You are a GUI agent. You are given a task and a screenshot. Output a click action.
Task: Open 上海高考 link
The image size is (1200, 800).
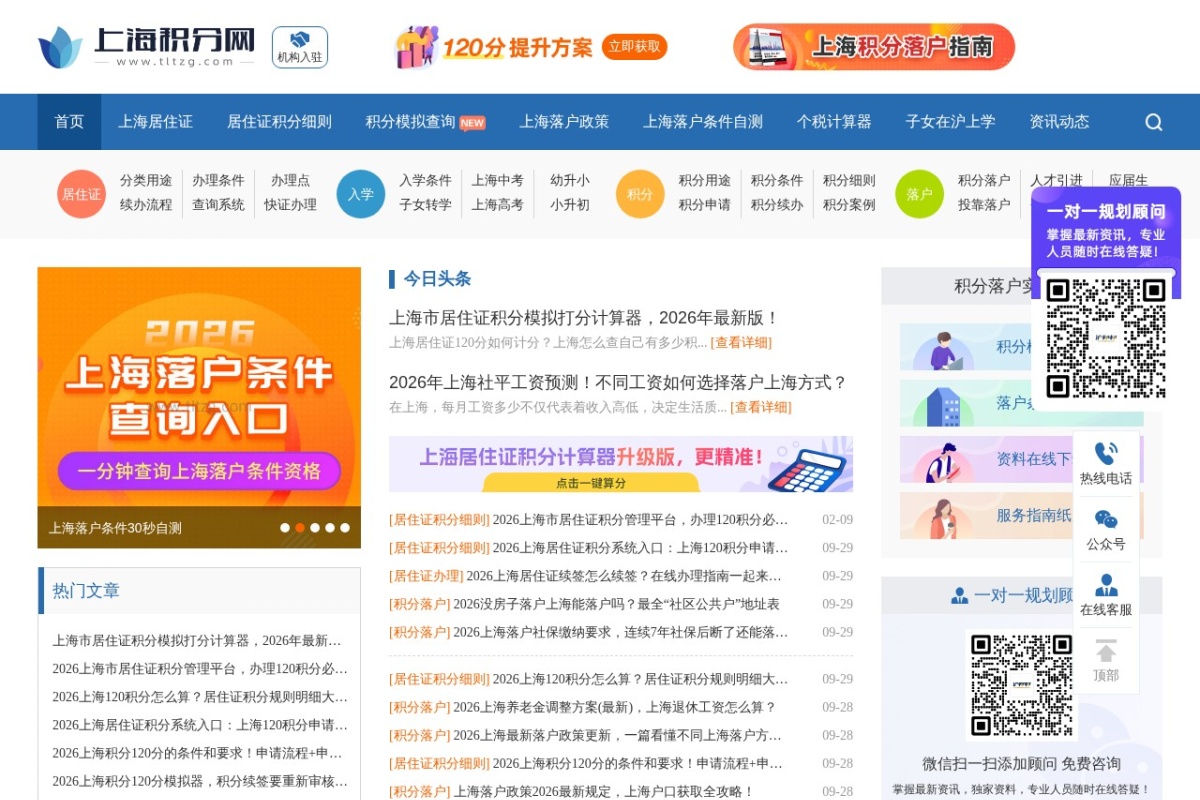point(497,205)
